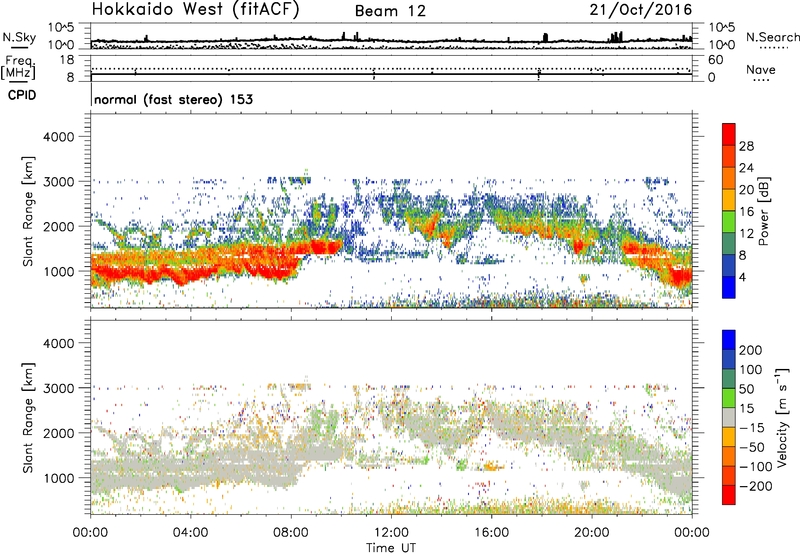Click '4000' on the power panel range axis

pyautogui.click(x=59, y=137)
